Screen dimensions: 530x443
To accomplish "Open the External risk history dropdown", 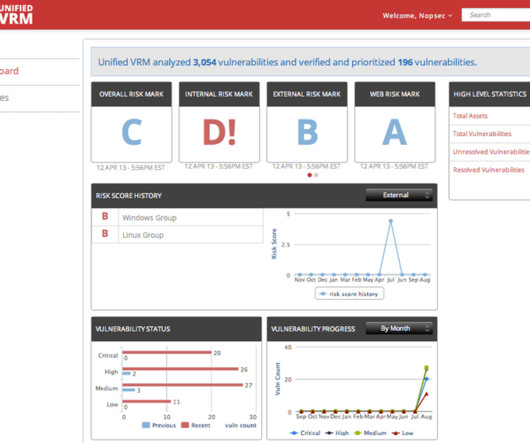I will coord(399,195).
